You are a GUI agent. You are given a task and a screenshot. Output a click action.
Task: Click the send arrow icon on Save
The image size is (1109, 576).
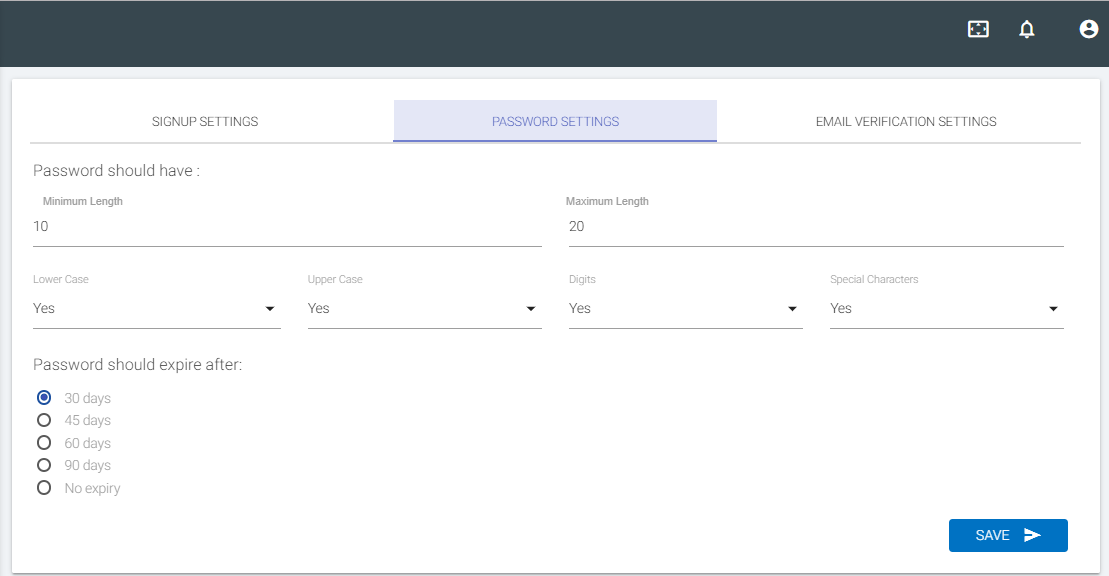pyautogui.click(x=1032, y=535)
